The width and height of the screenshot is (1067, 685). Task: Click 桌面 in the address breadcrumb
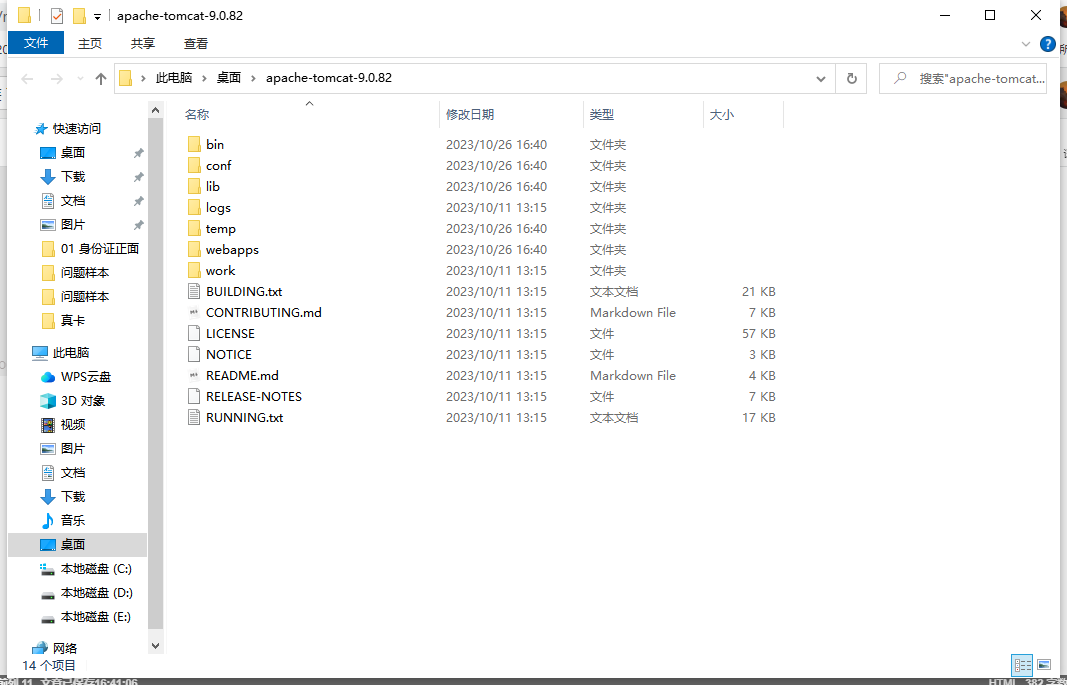tap(229, 78)
